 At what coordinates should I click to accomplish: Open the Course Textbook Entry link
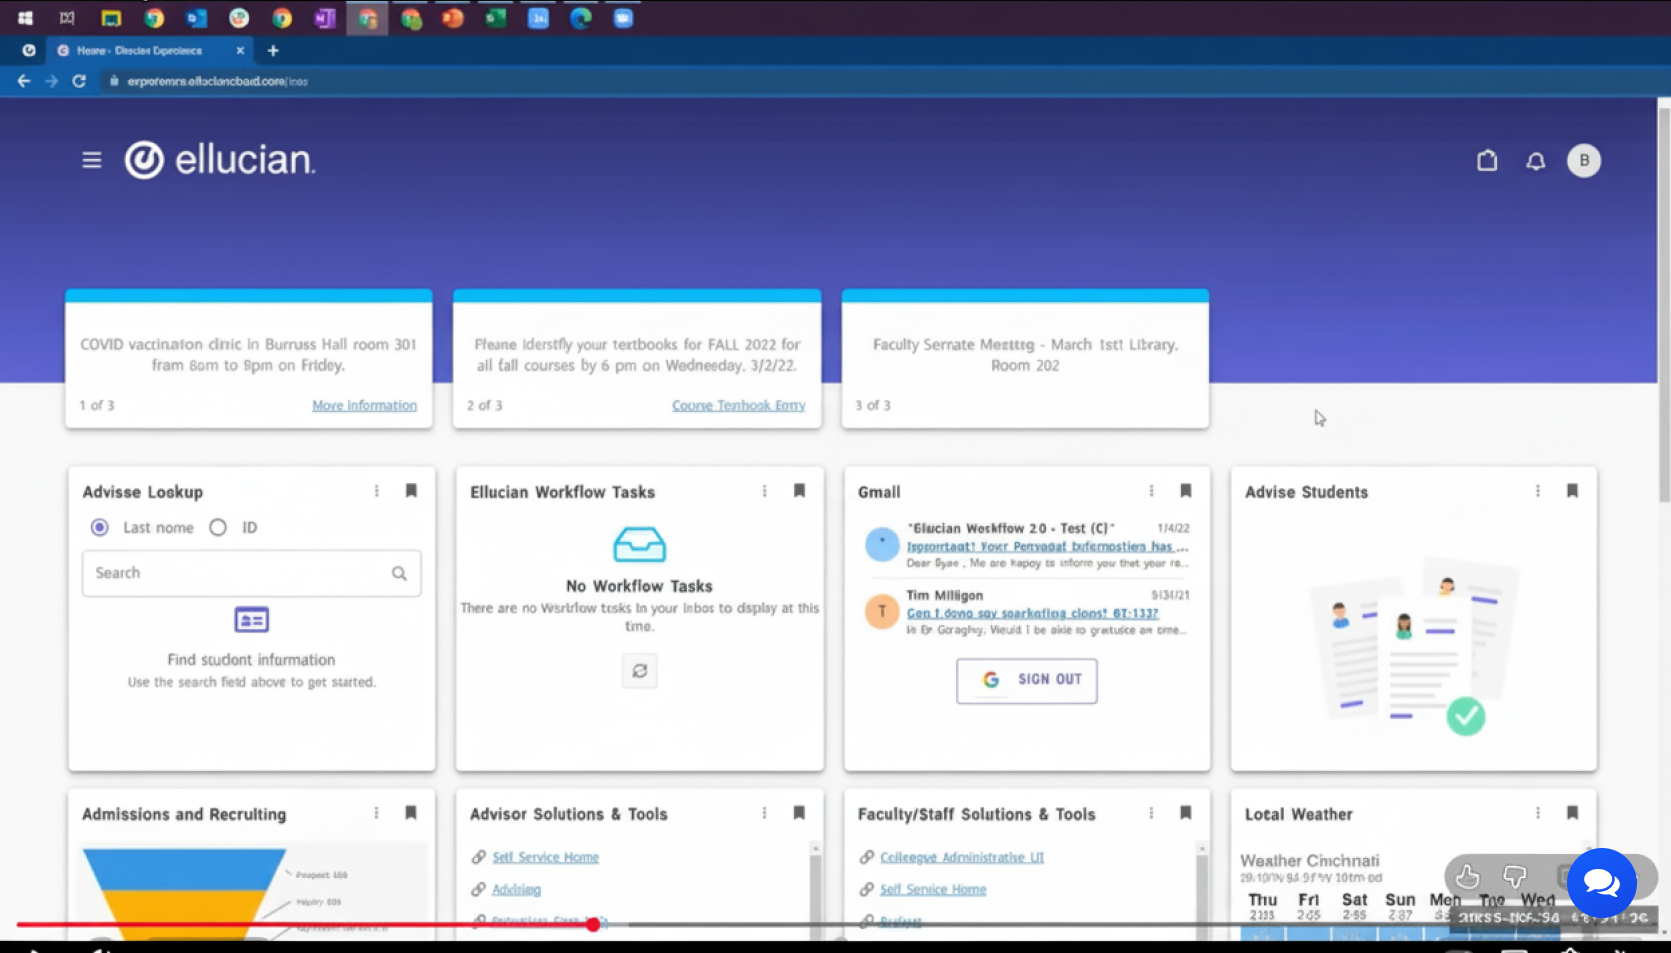pyautogui.click(x=738, y=405)
